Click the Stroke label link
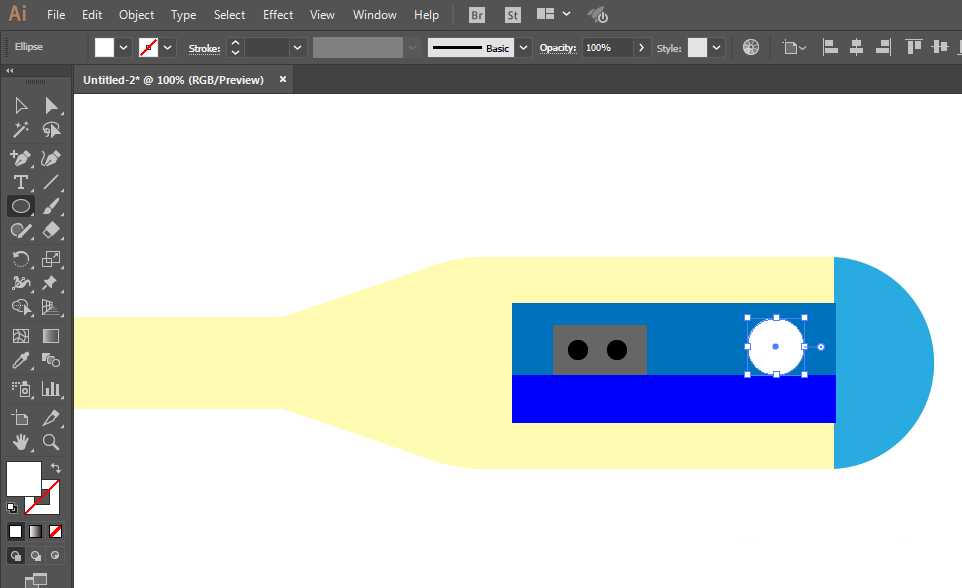The height and width of the screenshot is (588, 962). pos(204,48)
